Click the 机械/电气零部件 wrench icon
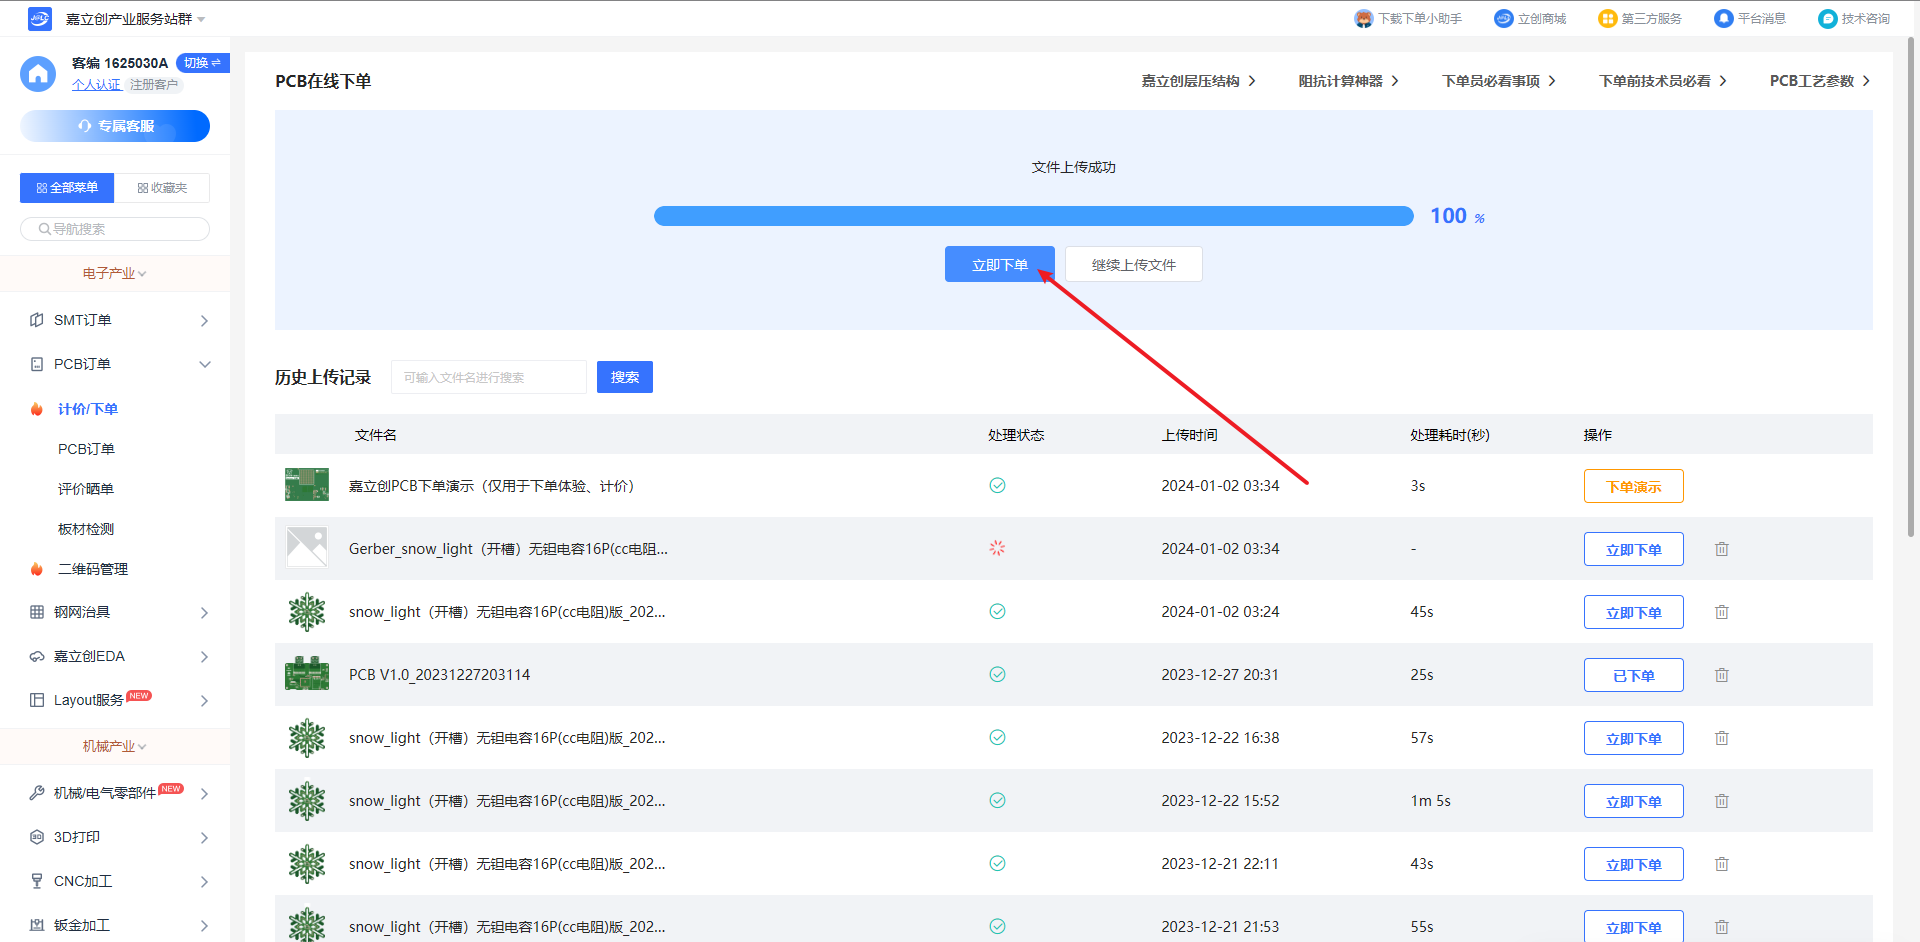The height and width of the screenshot is (942, 1920). pos(37,793)
